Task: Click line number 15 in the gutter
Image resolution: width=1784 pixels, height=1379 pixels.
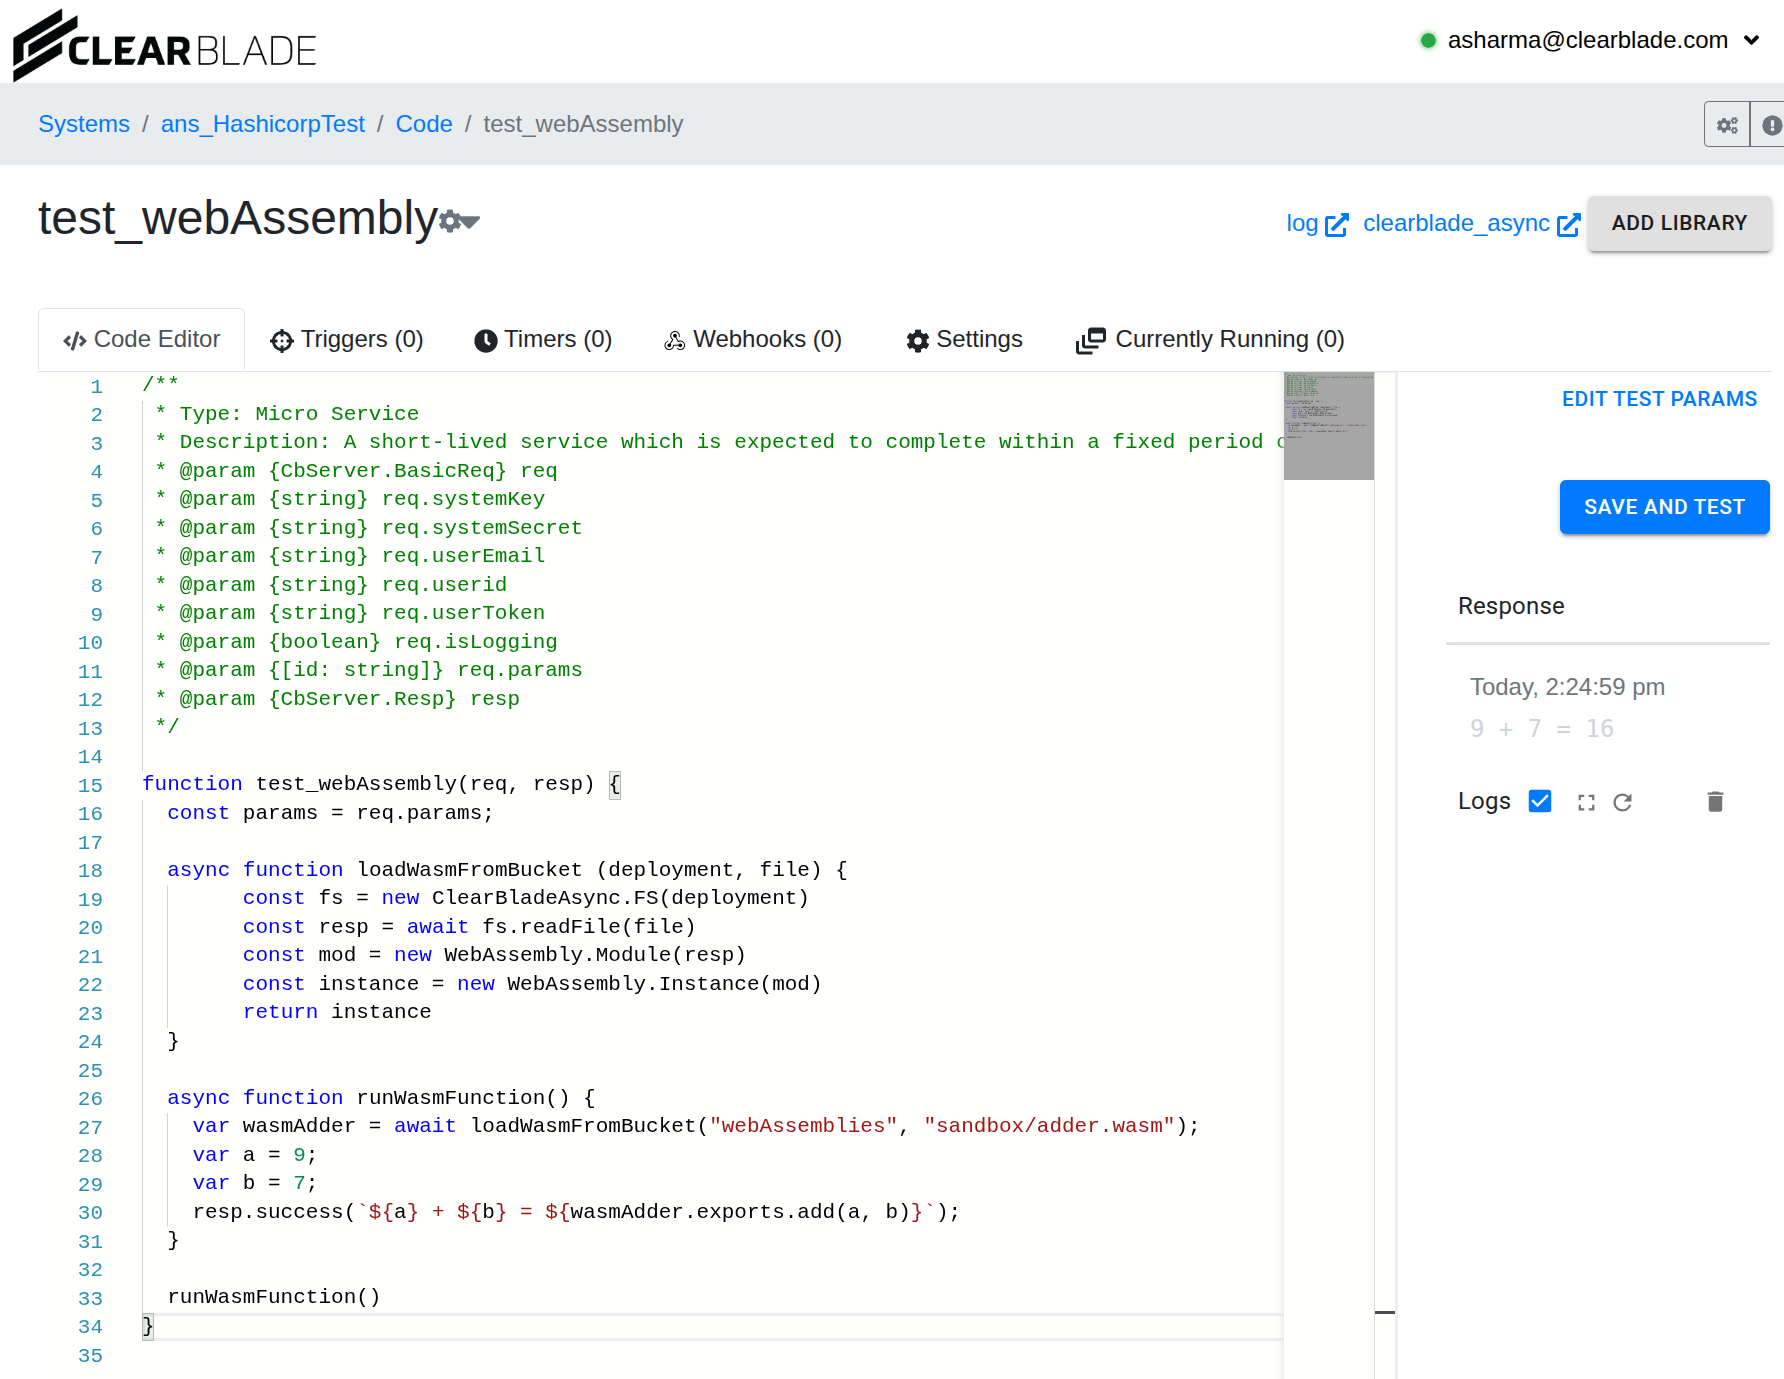Action: [x=90, y=785]
